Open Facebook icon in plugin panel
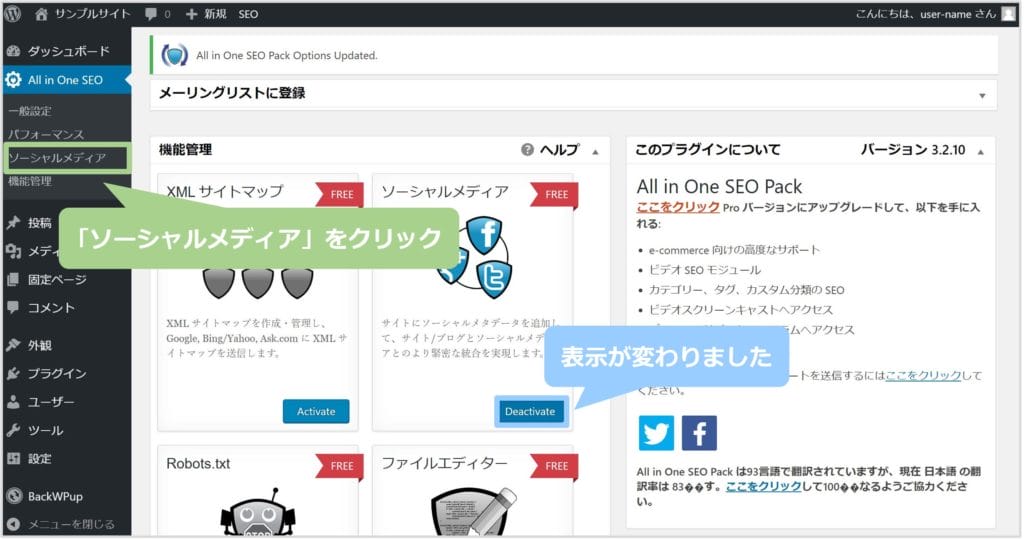This screenshot has height=540, width=1024. tap(699, 433)
